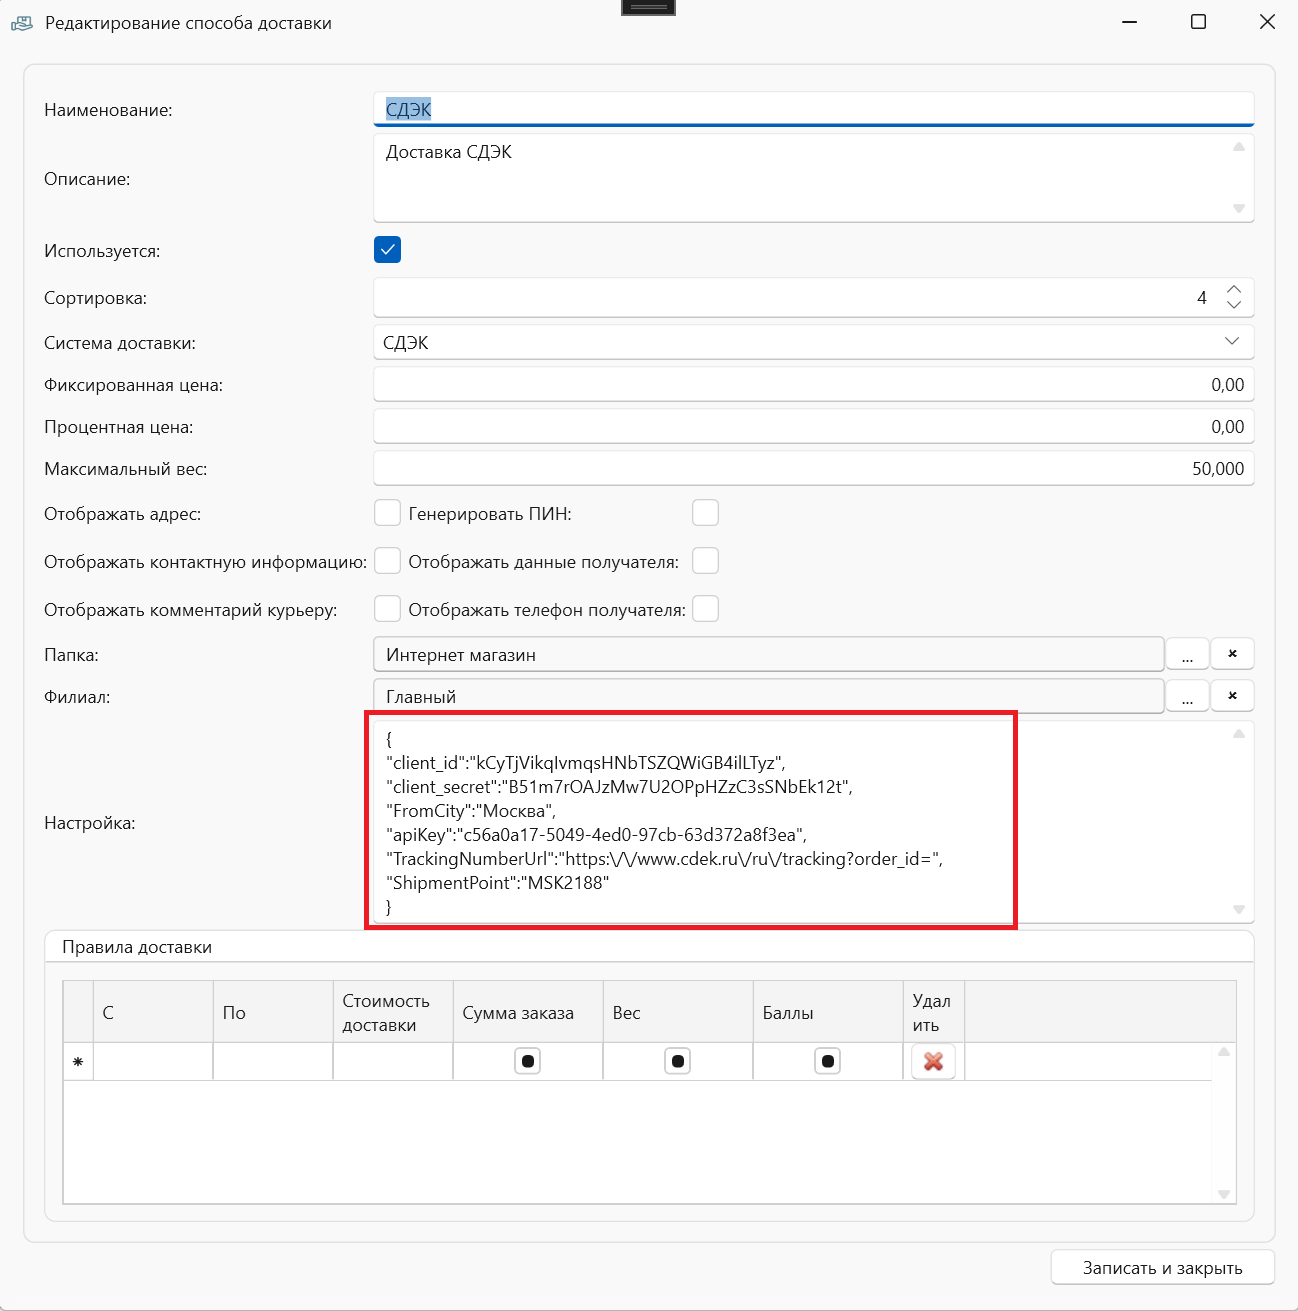Enable the Отображать адрес checkbox

coord(387,513)
